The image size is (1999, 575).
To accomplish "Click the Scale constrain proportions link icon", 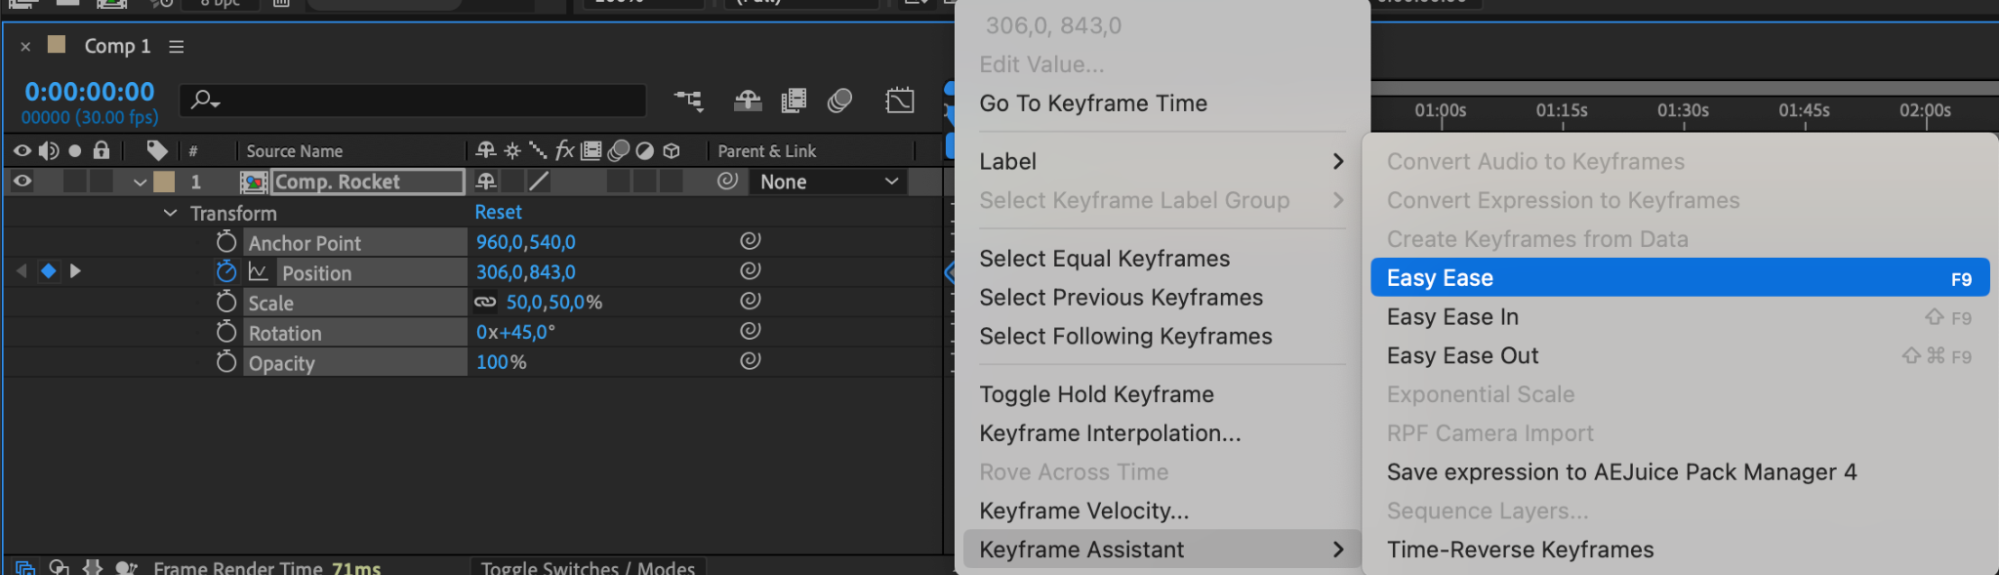I will pyautogui.click(x=485, y=302).
